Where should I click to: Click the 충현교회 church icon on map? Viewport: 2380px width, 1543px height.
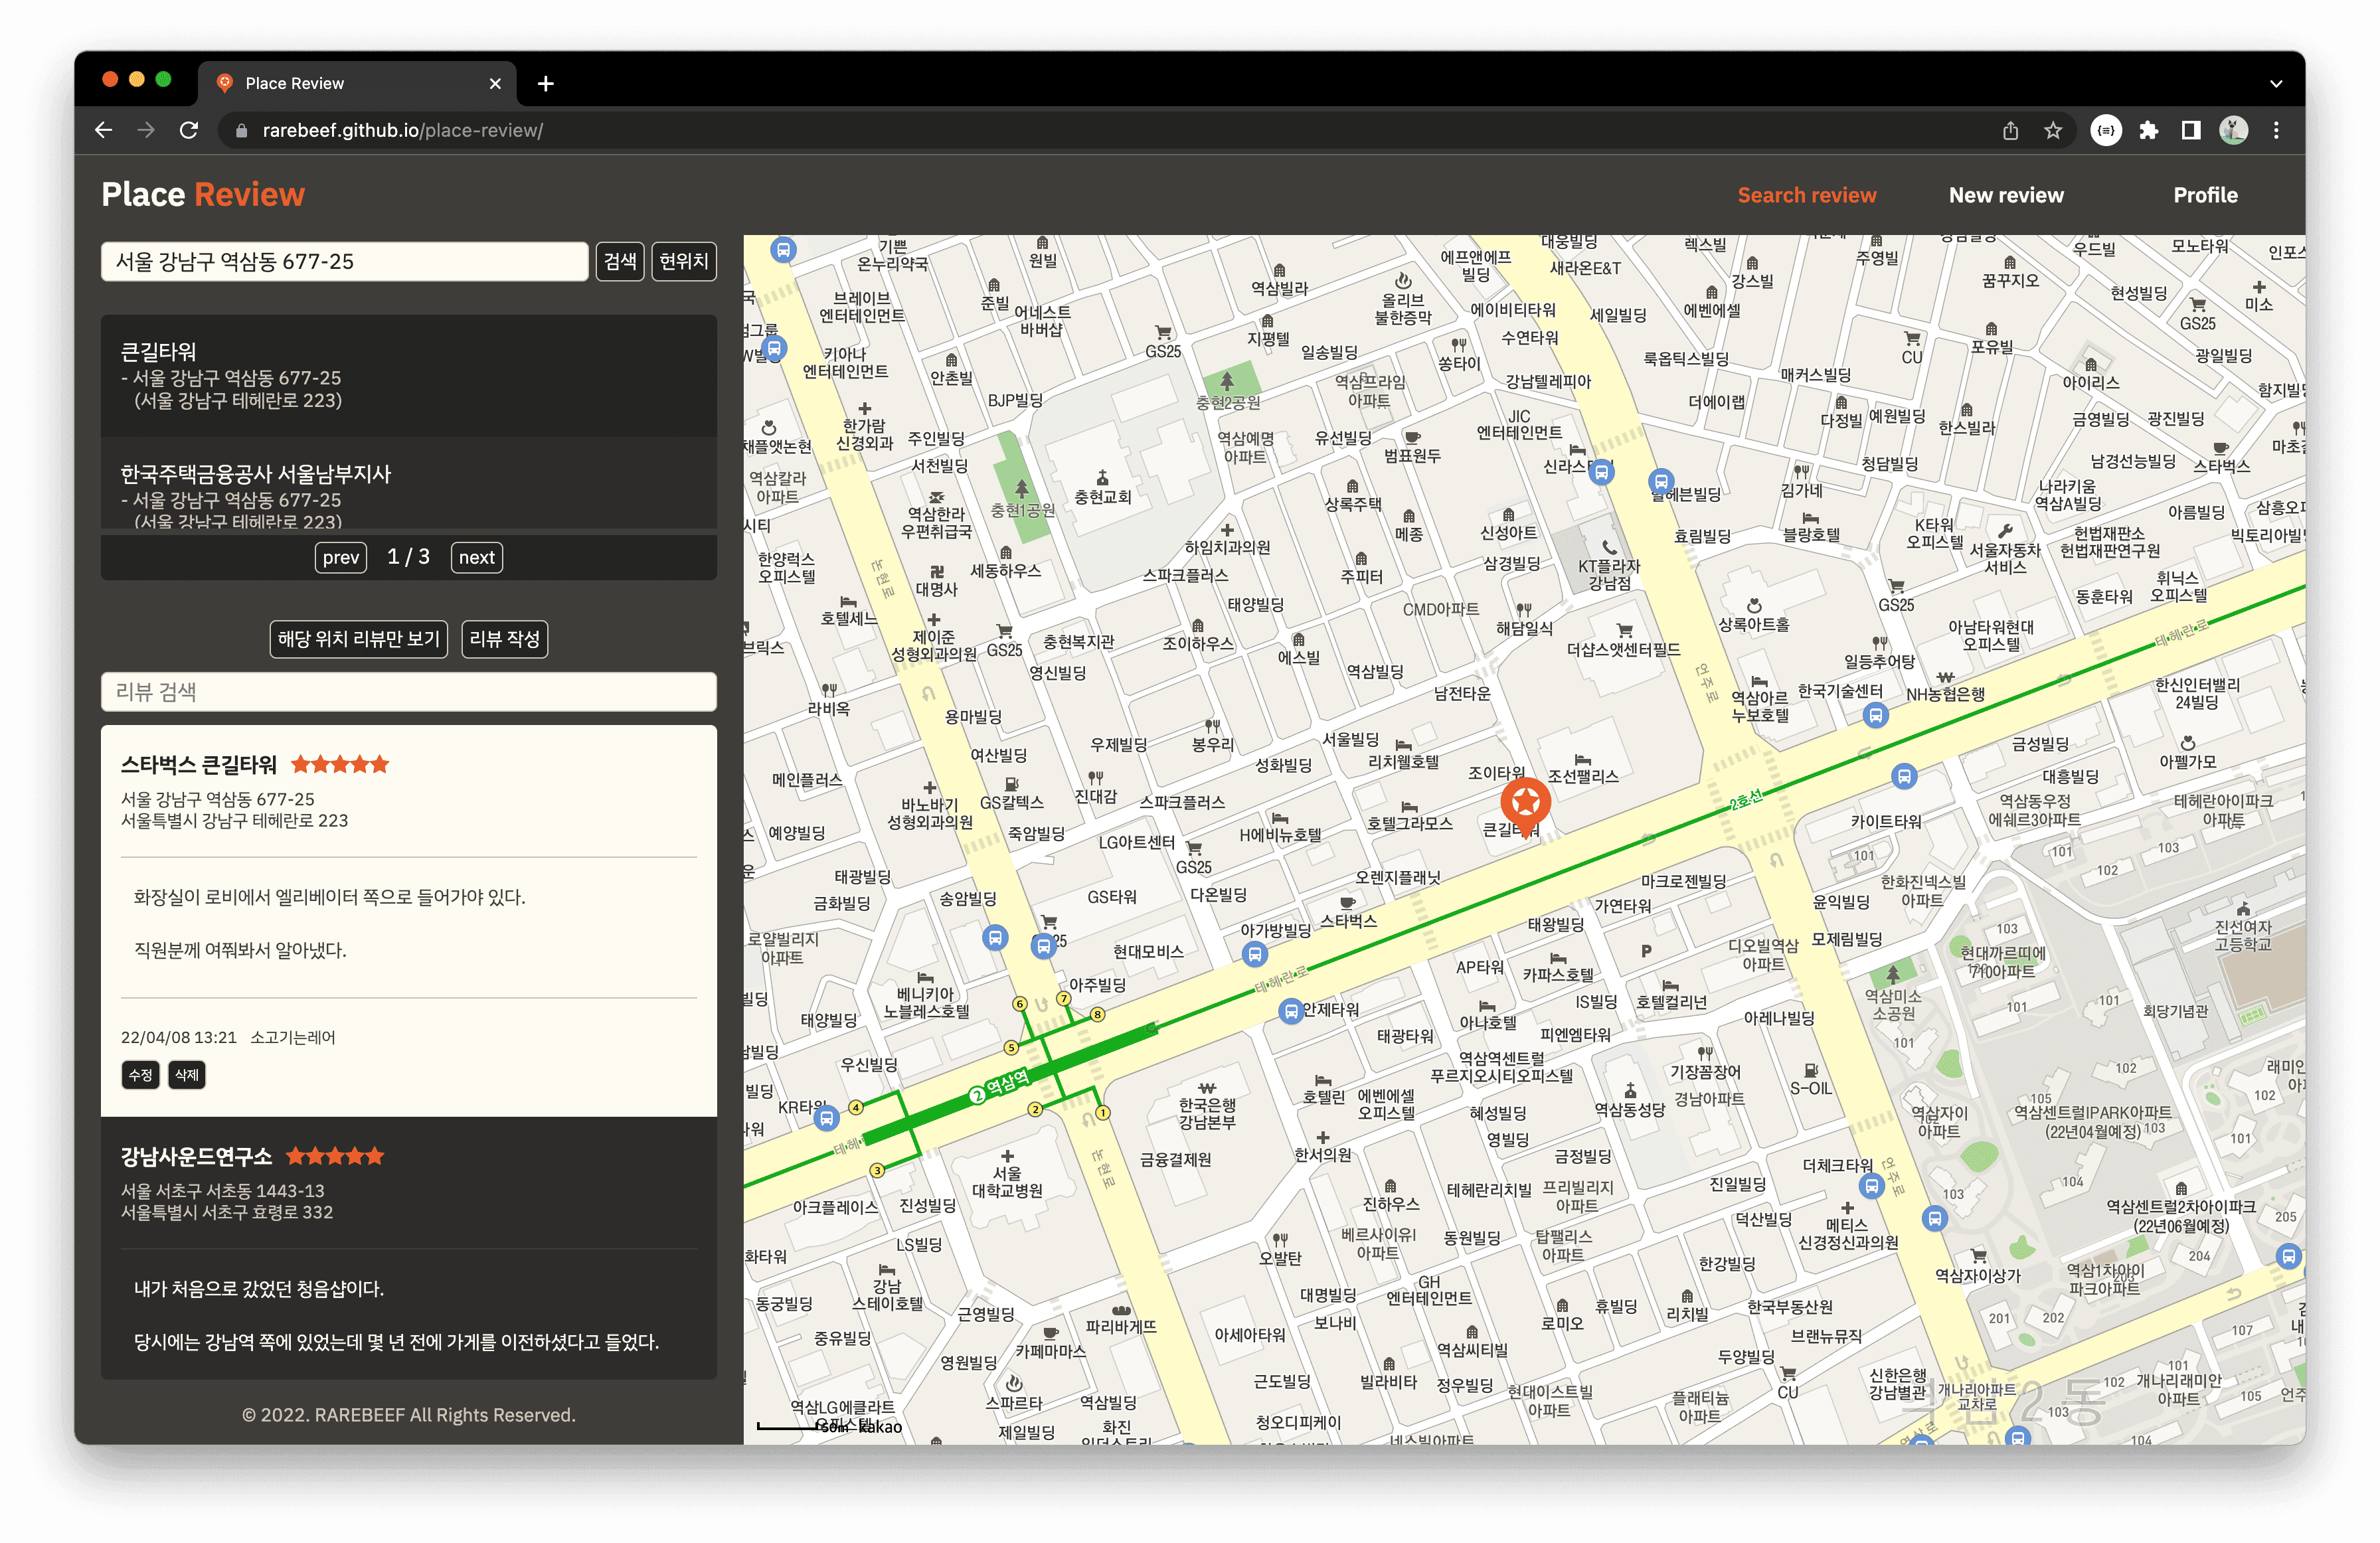point(1102,478)
